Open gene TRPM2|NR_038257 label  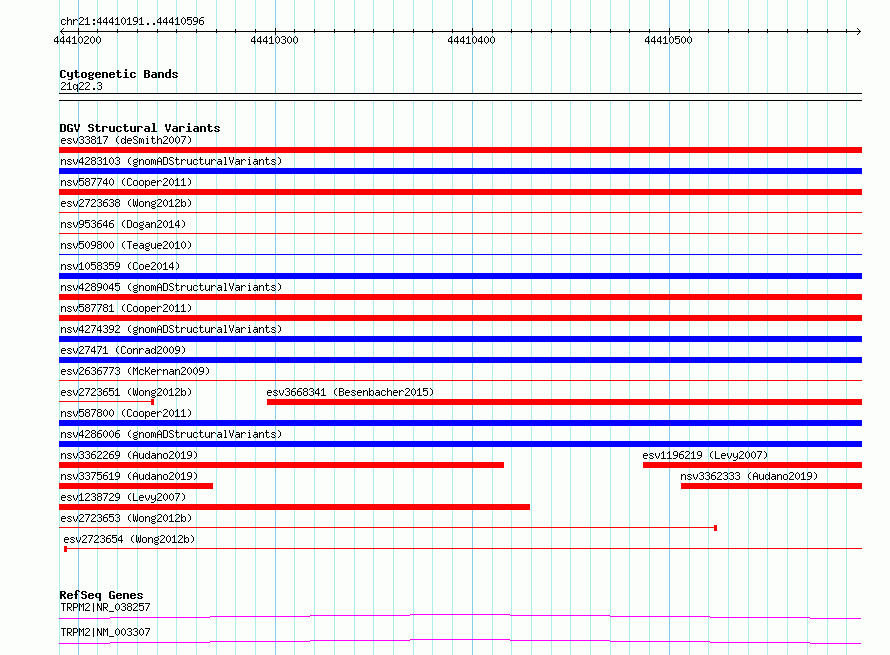point(105,607)
